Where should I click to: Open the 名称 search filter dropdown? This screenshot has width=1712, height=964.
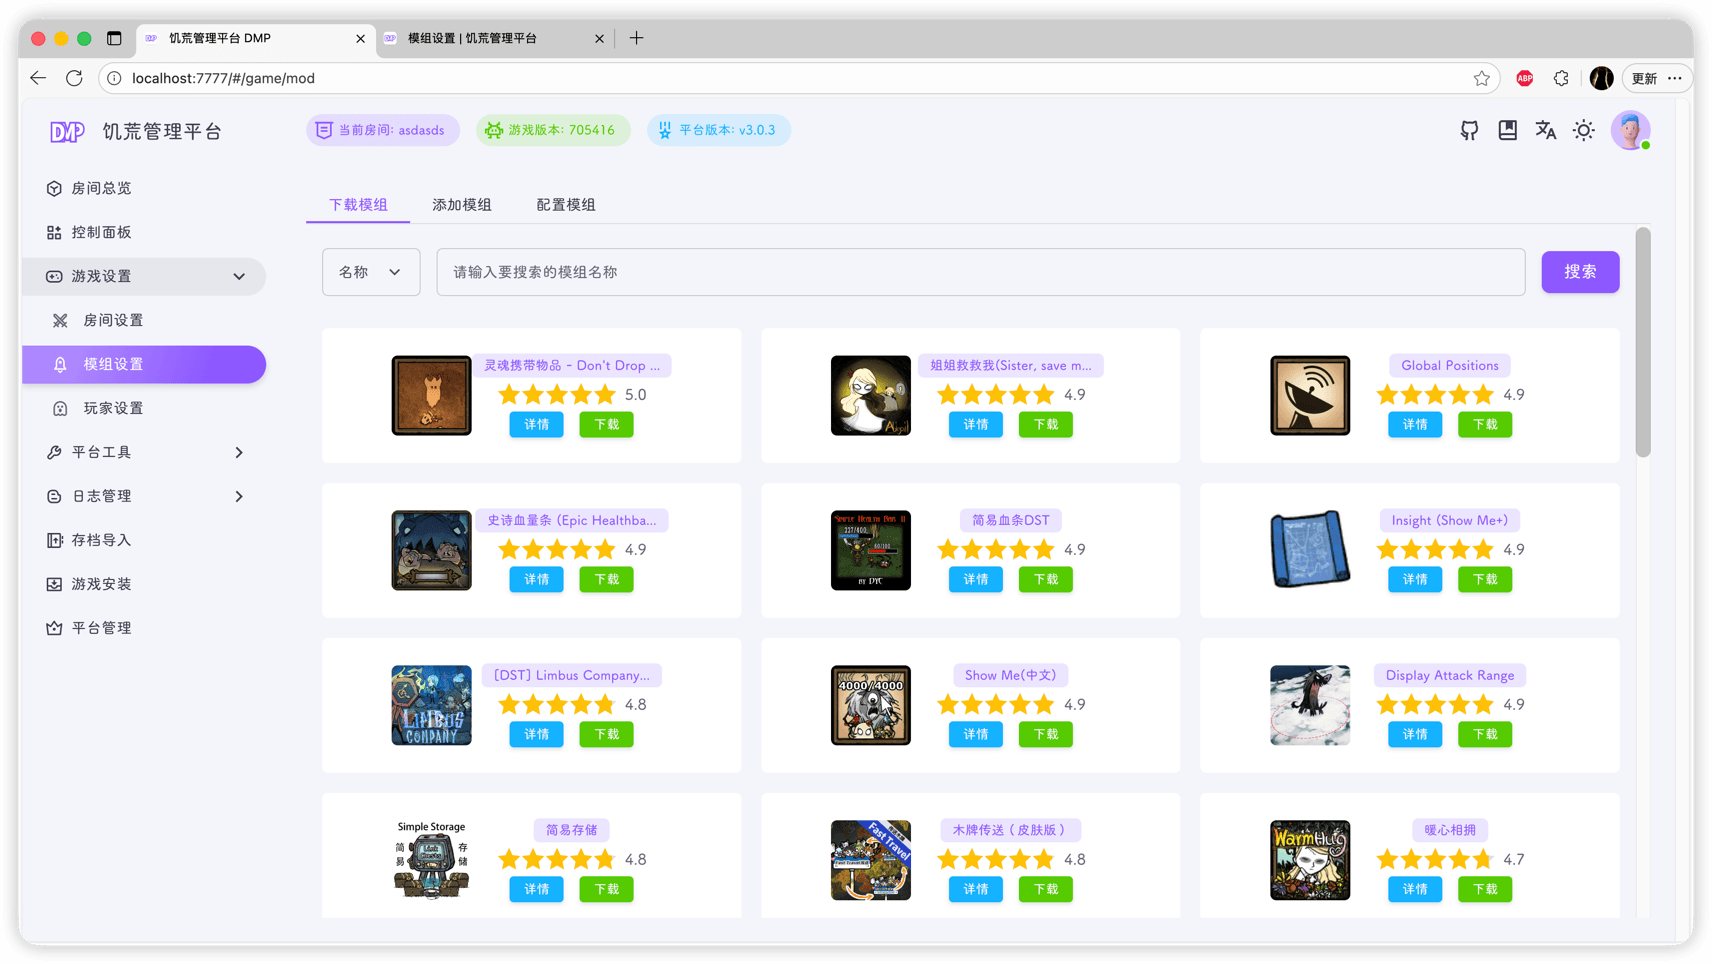(x=371, y=271)
